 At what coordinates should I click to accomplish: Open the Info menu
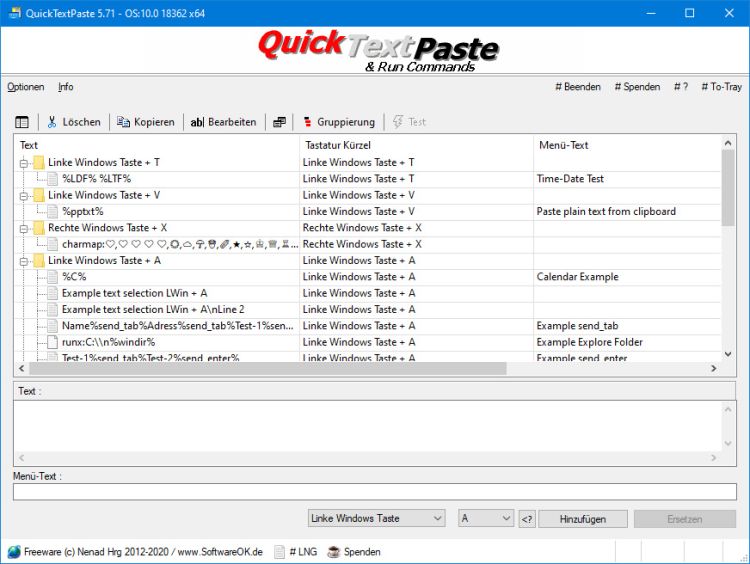point(66,87)
